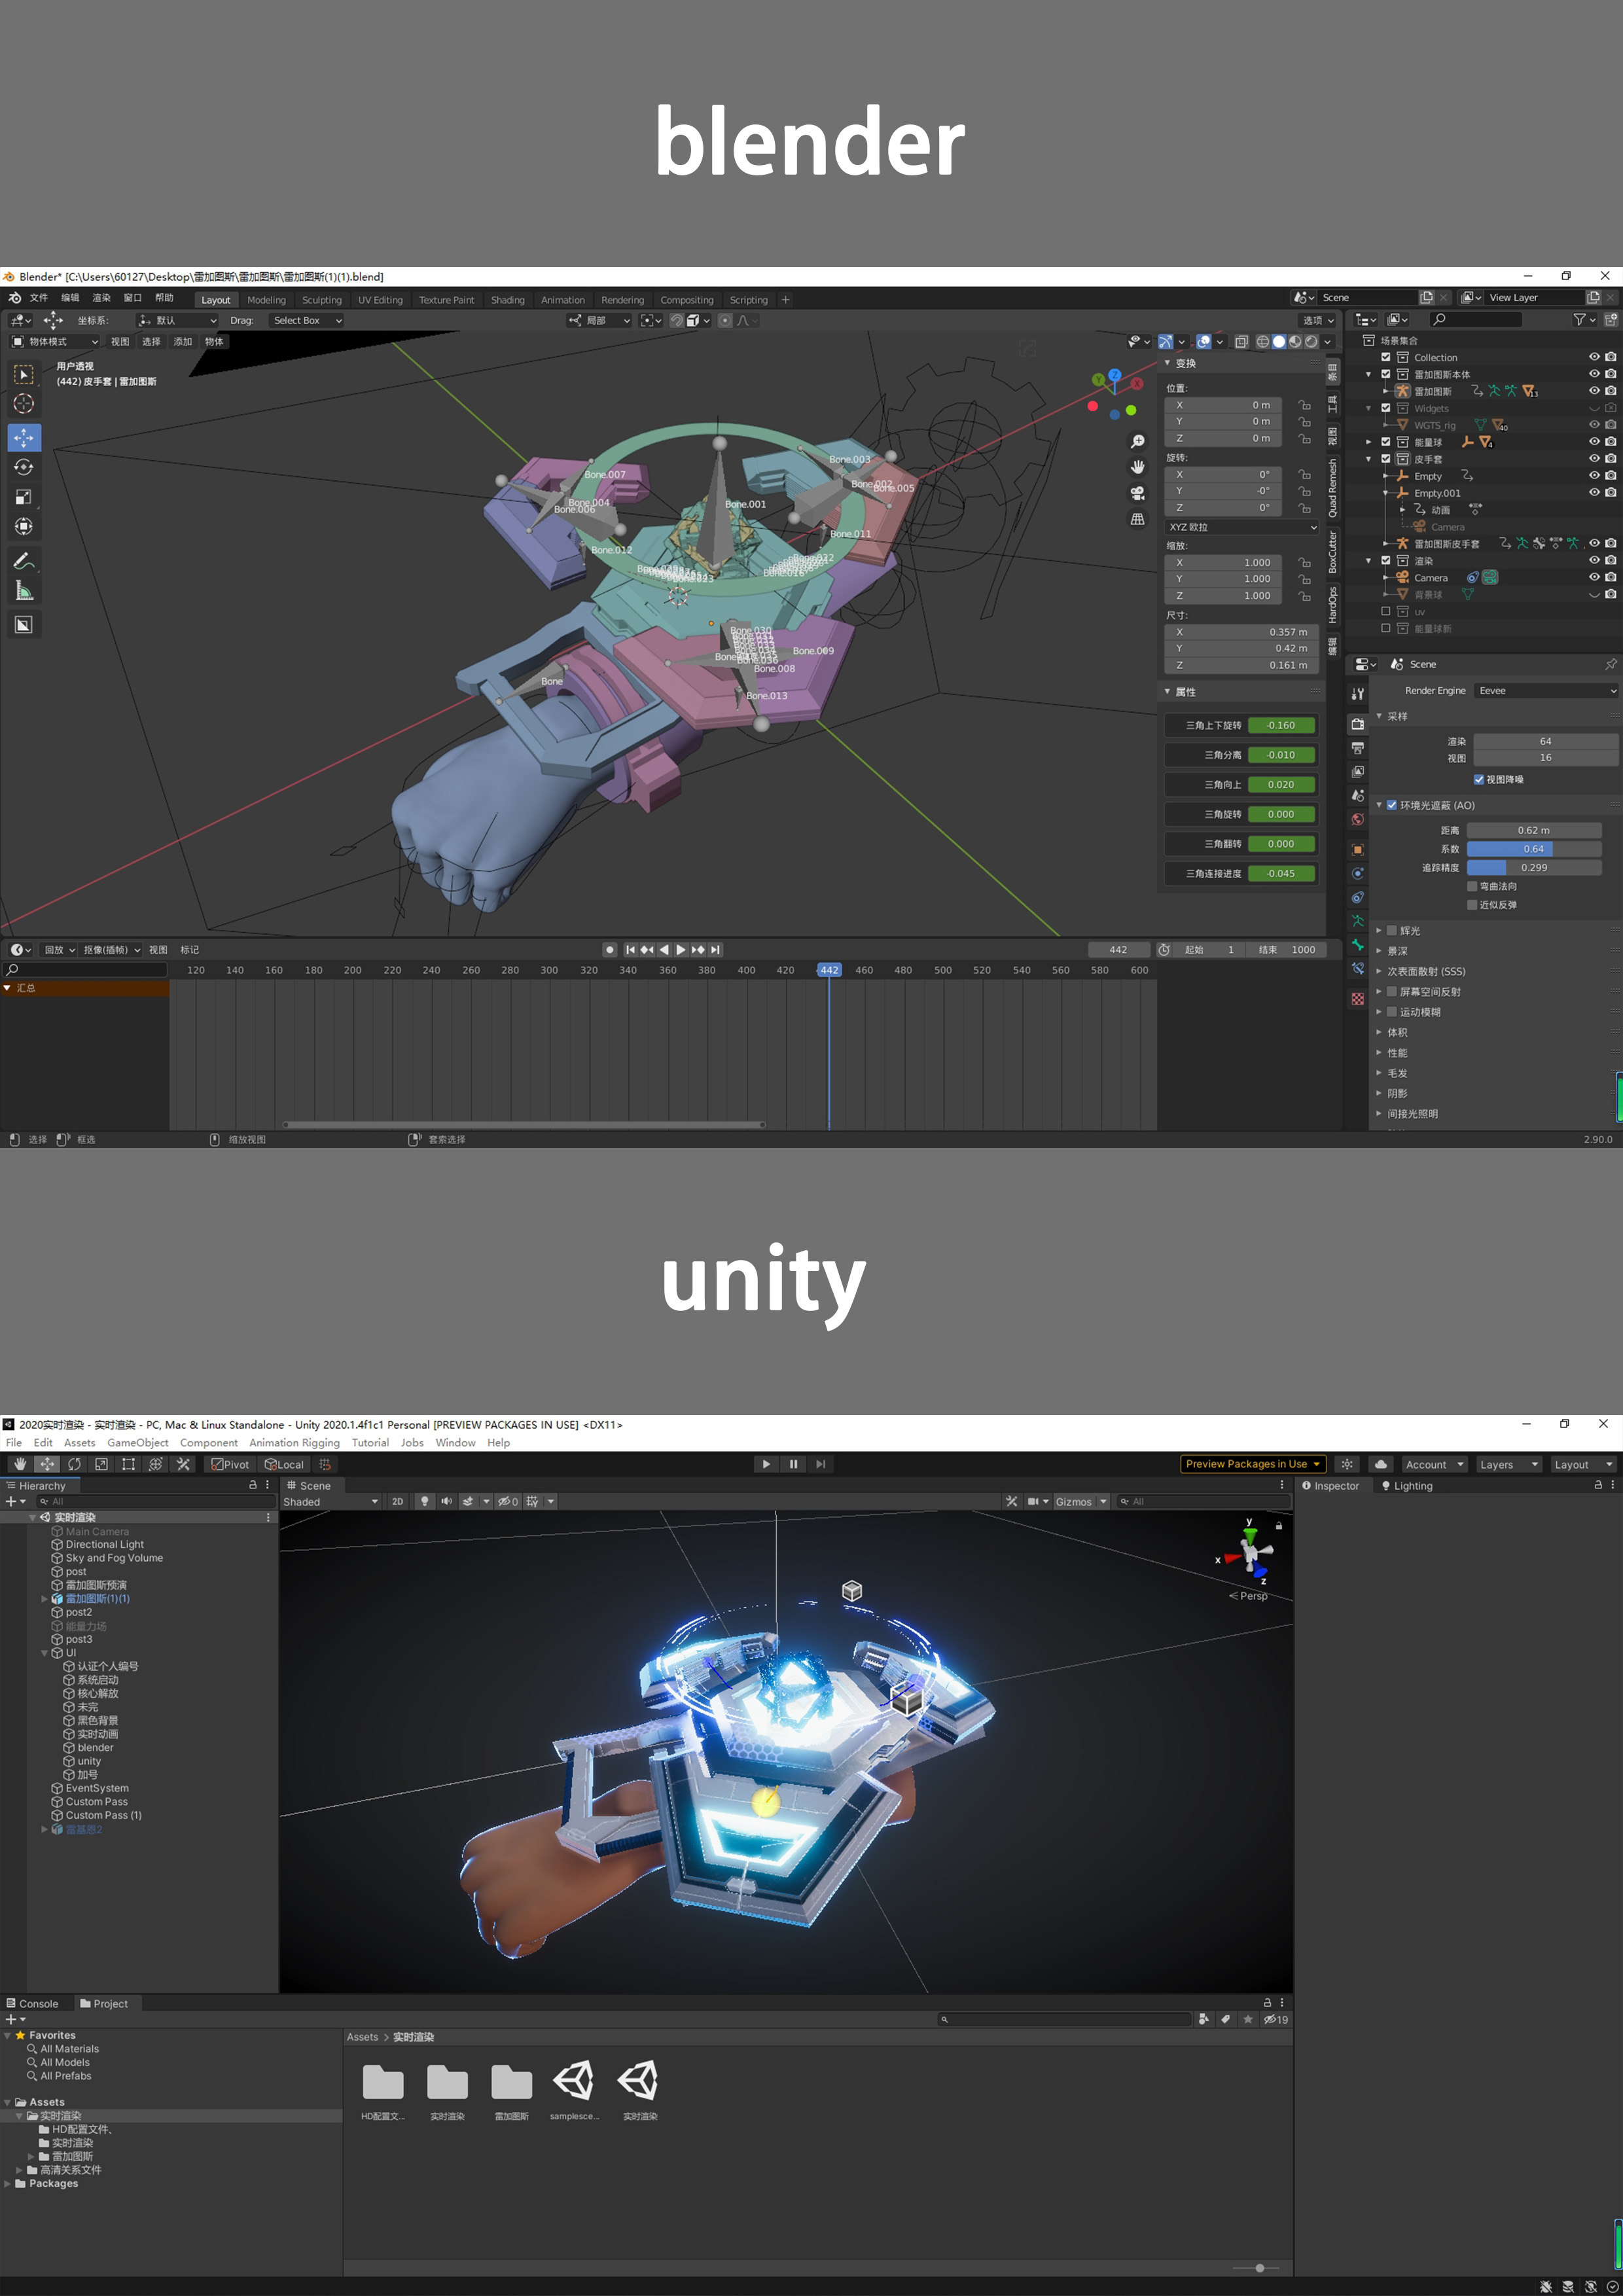Select the Annotate tool in Blender
The width and height of the screenshot is (1623, 2296).
tap(23, 561)
